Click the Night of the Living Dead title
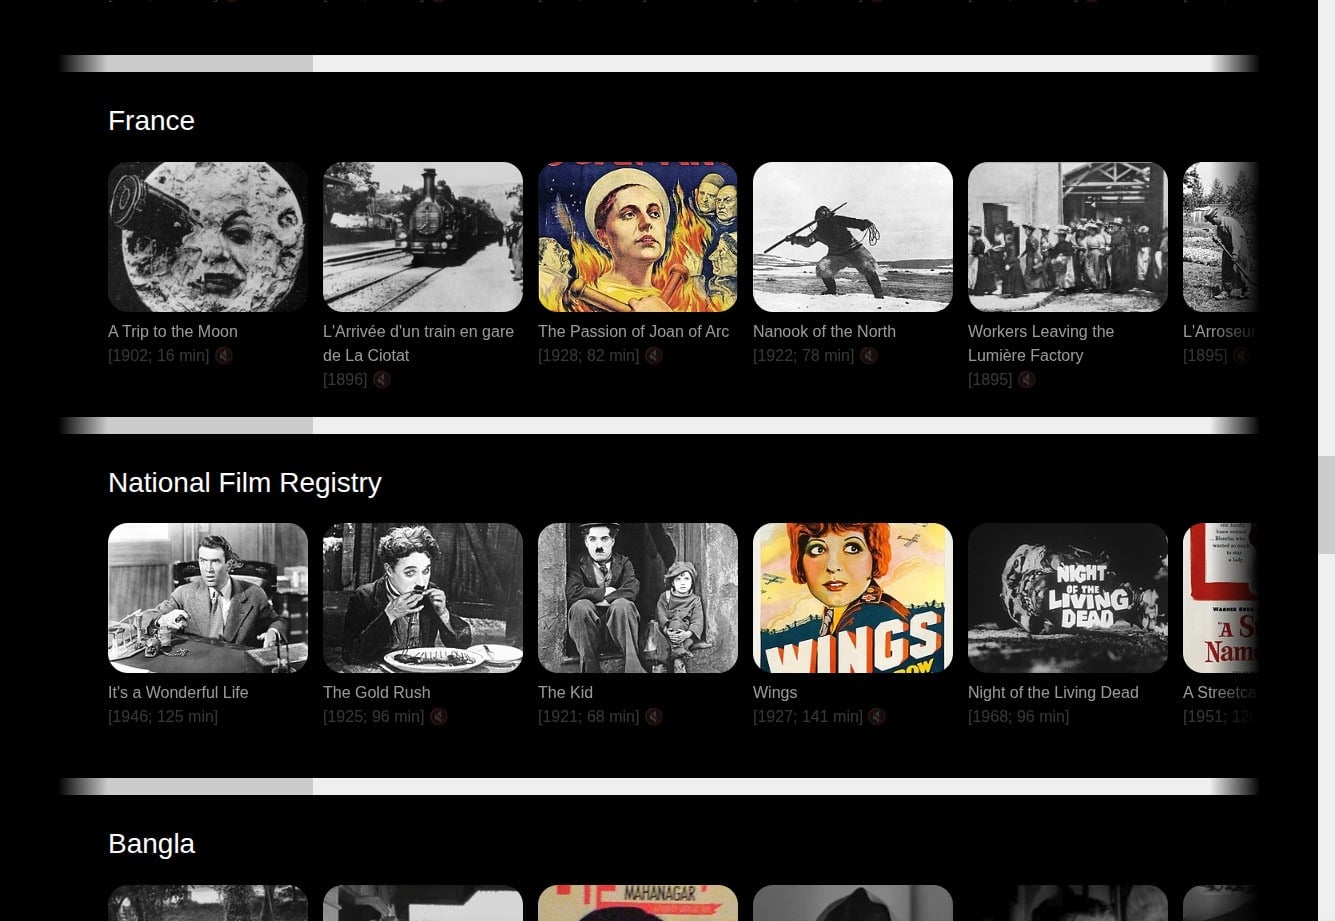The image size is (1335, 921). (x=1052, y=692)
